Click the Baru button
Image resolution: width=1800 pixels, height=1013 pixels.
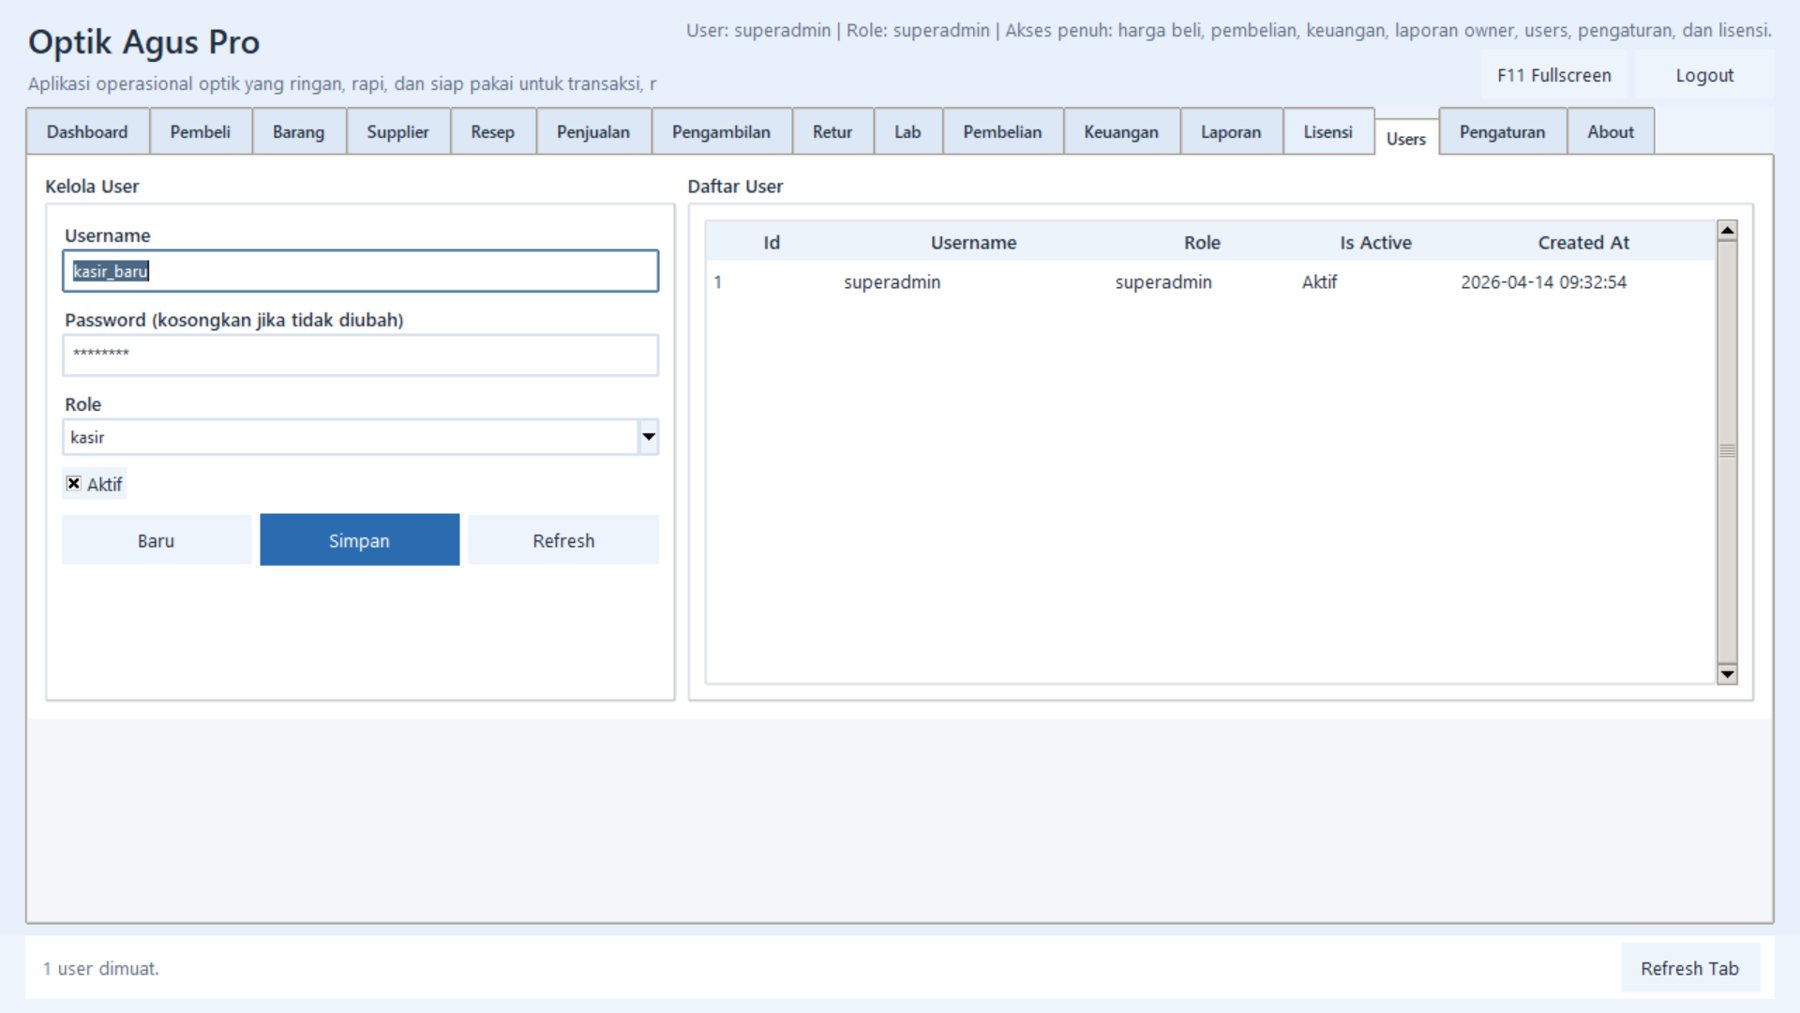(156, 540)
